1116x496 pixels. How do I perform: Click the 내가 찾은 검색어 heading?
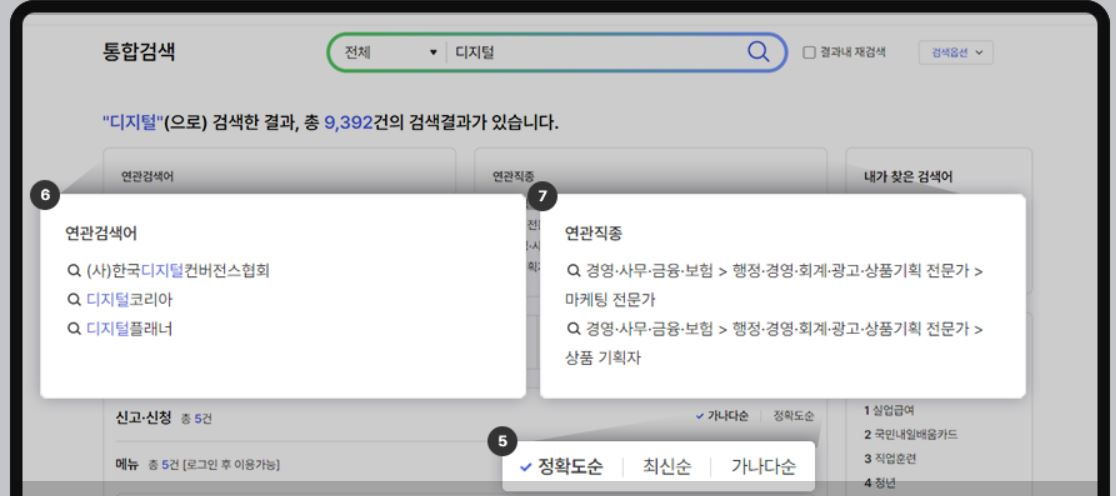click(x=908, y=176)
